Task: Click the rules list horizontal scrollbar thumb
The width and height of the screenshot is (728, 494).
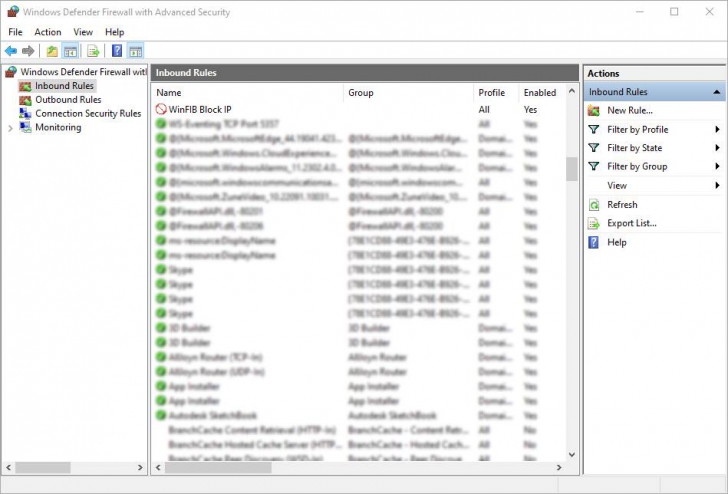Action: tap(218, 468)
